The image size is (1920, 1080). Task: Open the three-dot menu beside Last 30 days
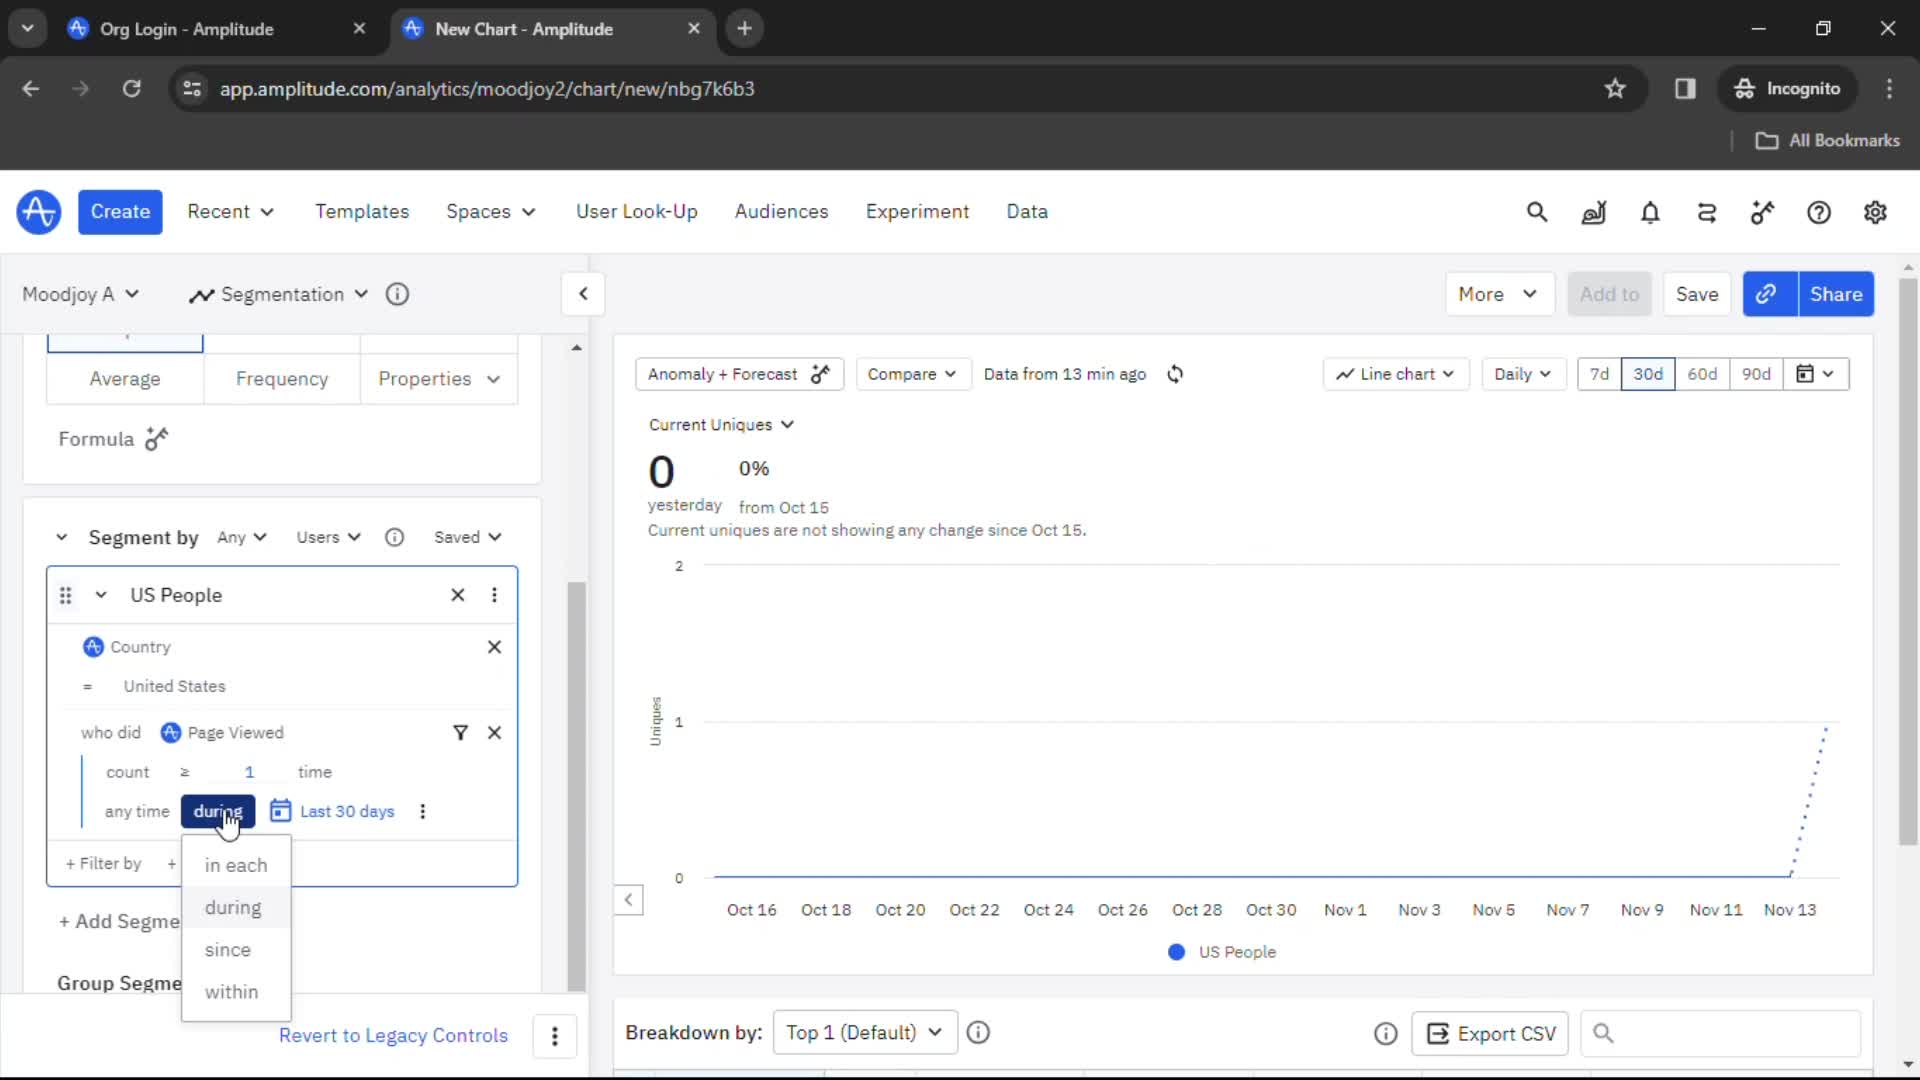(423, 811)
